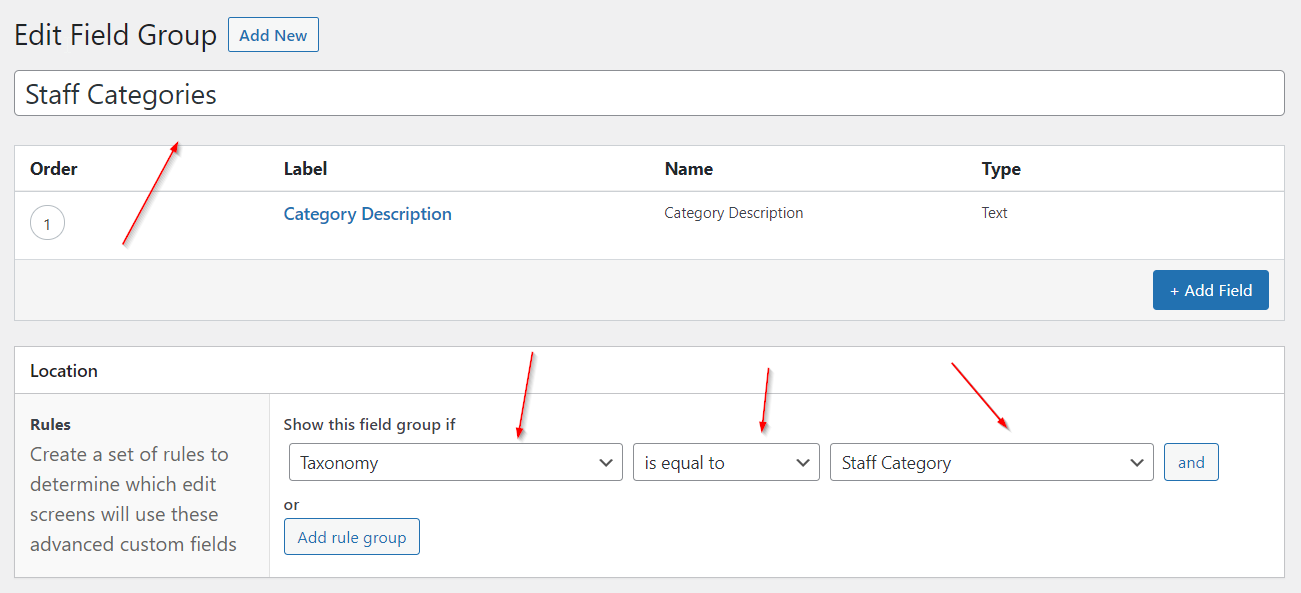Focus the Staff Categories title field

(648, 94)
